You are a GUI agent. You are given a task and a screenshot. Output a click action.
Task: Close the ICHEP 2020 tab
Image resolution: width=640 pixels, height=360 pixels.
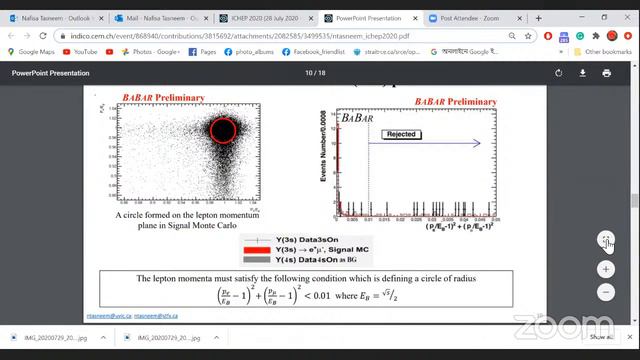point(311,18)
